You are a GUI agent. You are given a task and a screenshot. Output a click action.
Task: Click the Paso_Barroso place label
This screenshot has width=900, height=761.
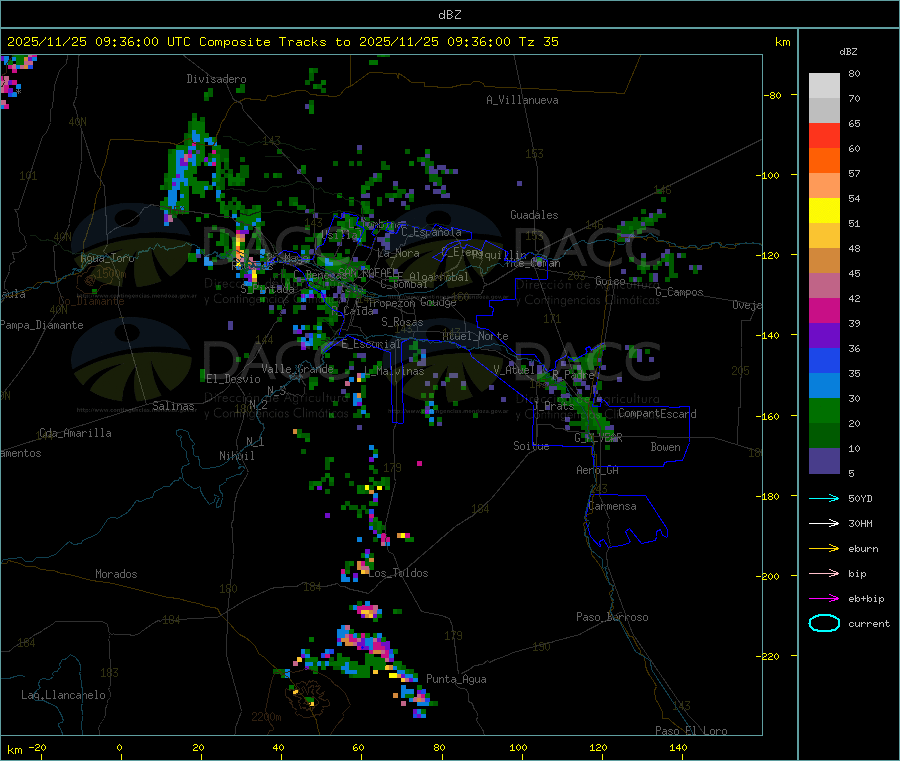[x=612, y=617]
